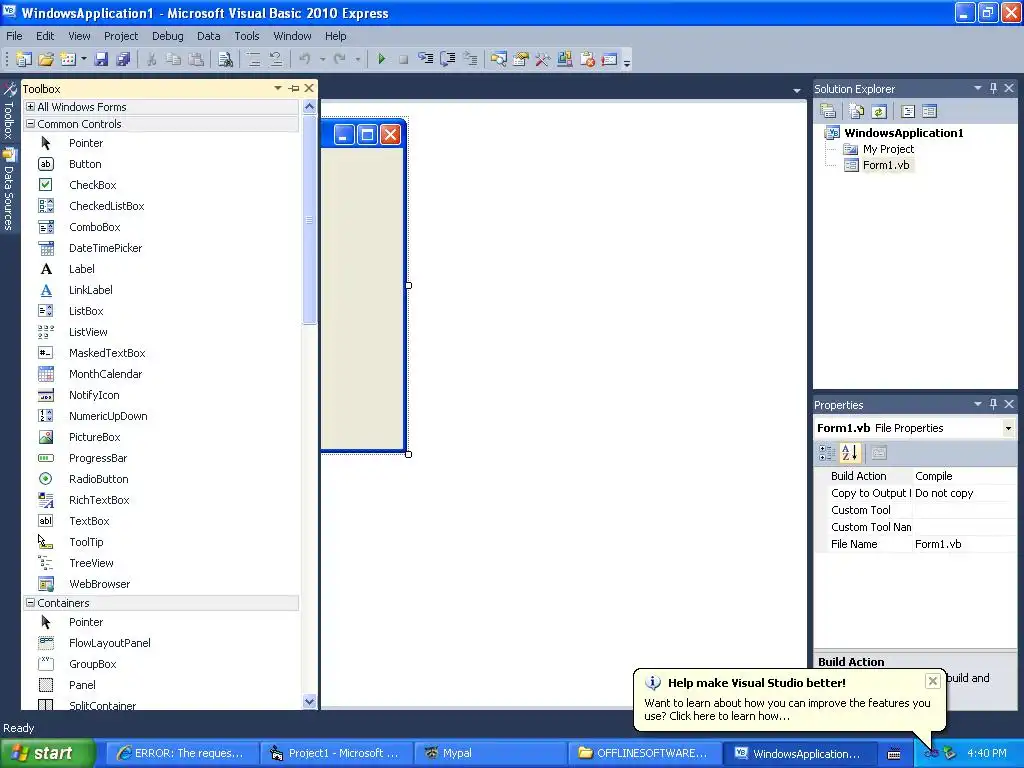Open Properties window position dropdown
This screenshot has height=768, width=1024.
pos(978,404)
